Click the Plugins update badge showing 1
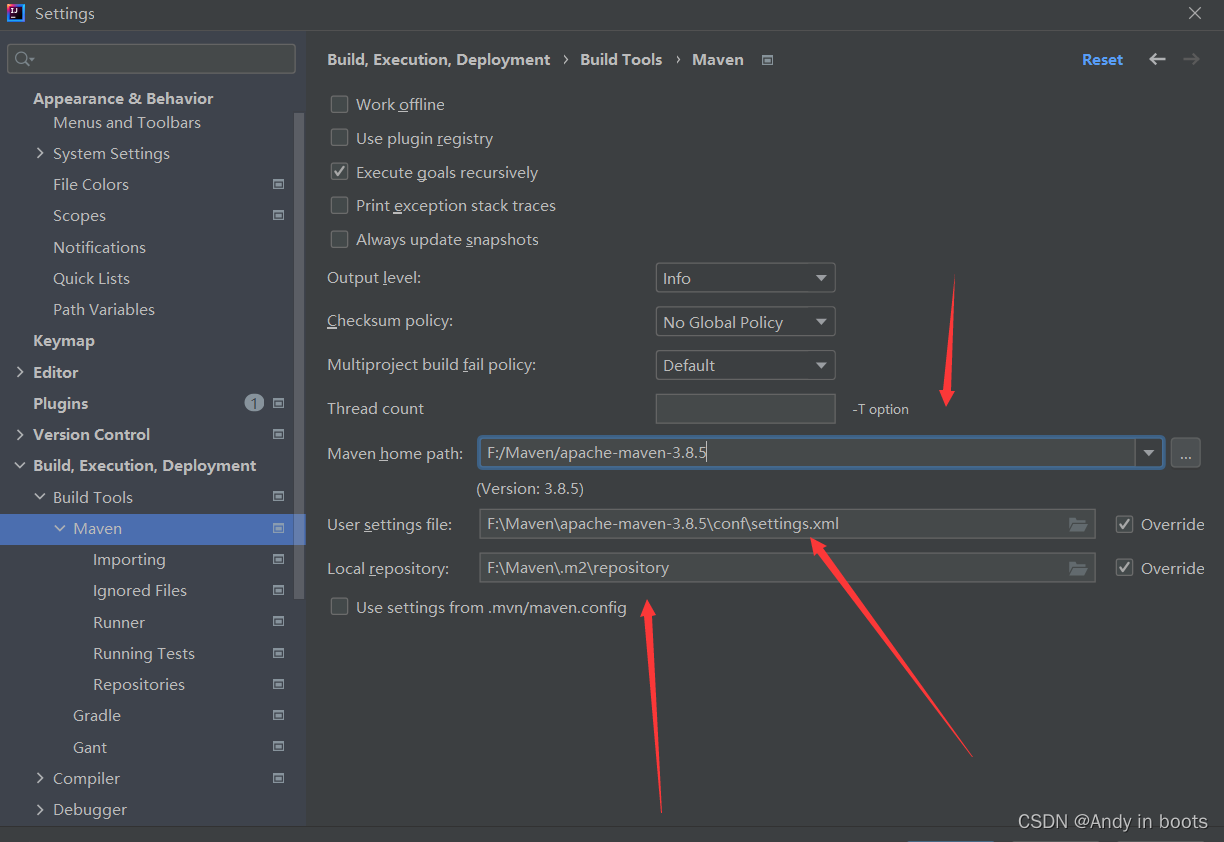The height and width of the screenshot is (842, 1224). click(254, 403)
